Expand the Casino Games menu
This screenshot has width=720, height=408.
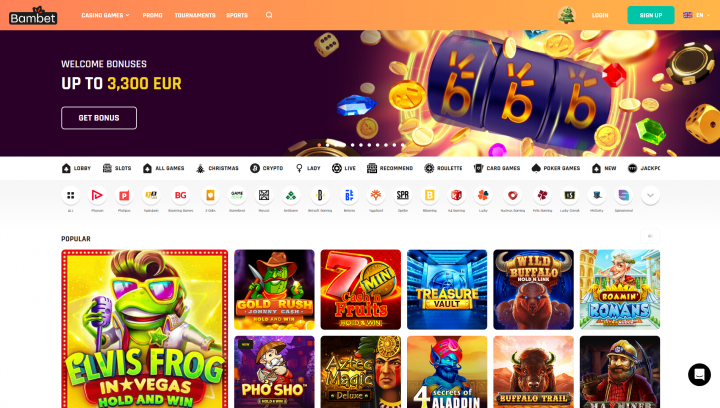105,15
